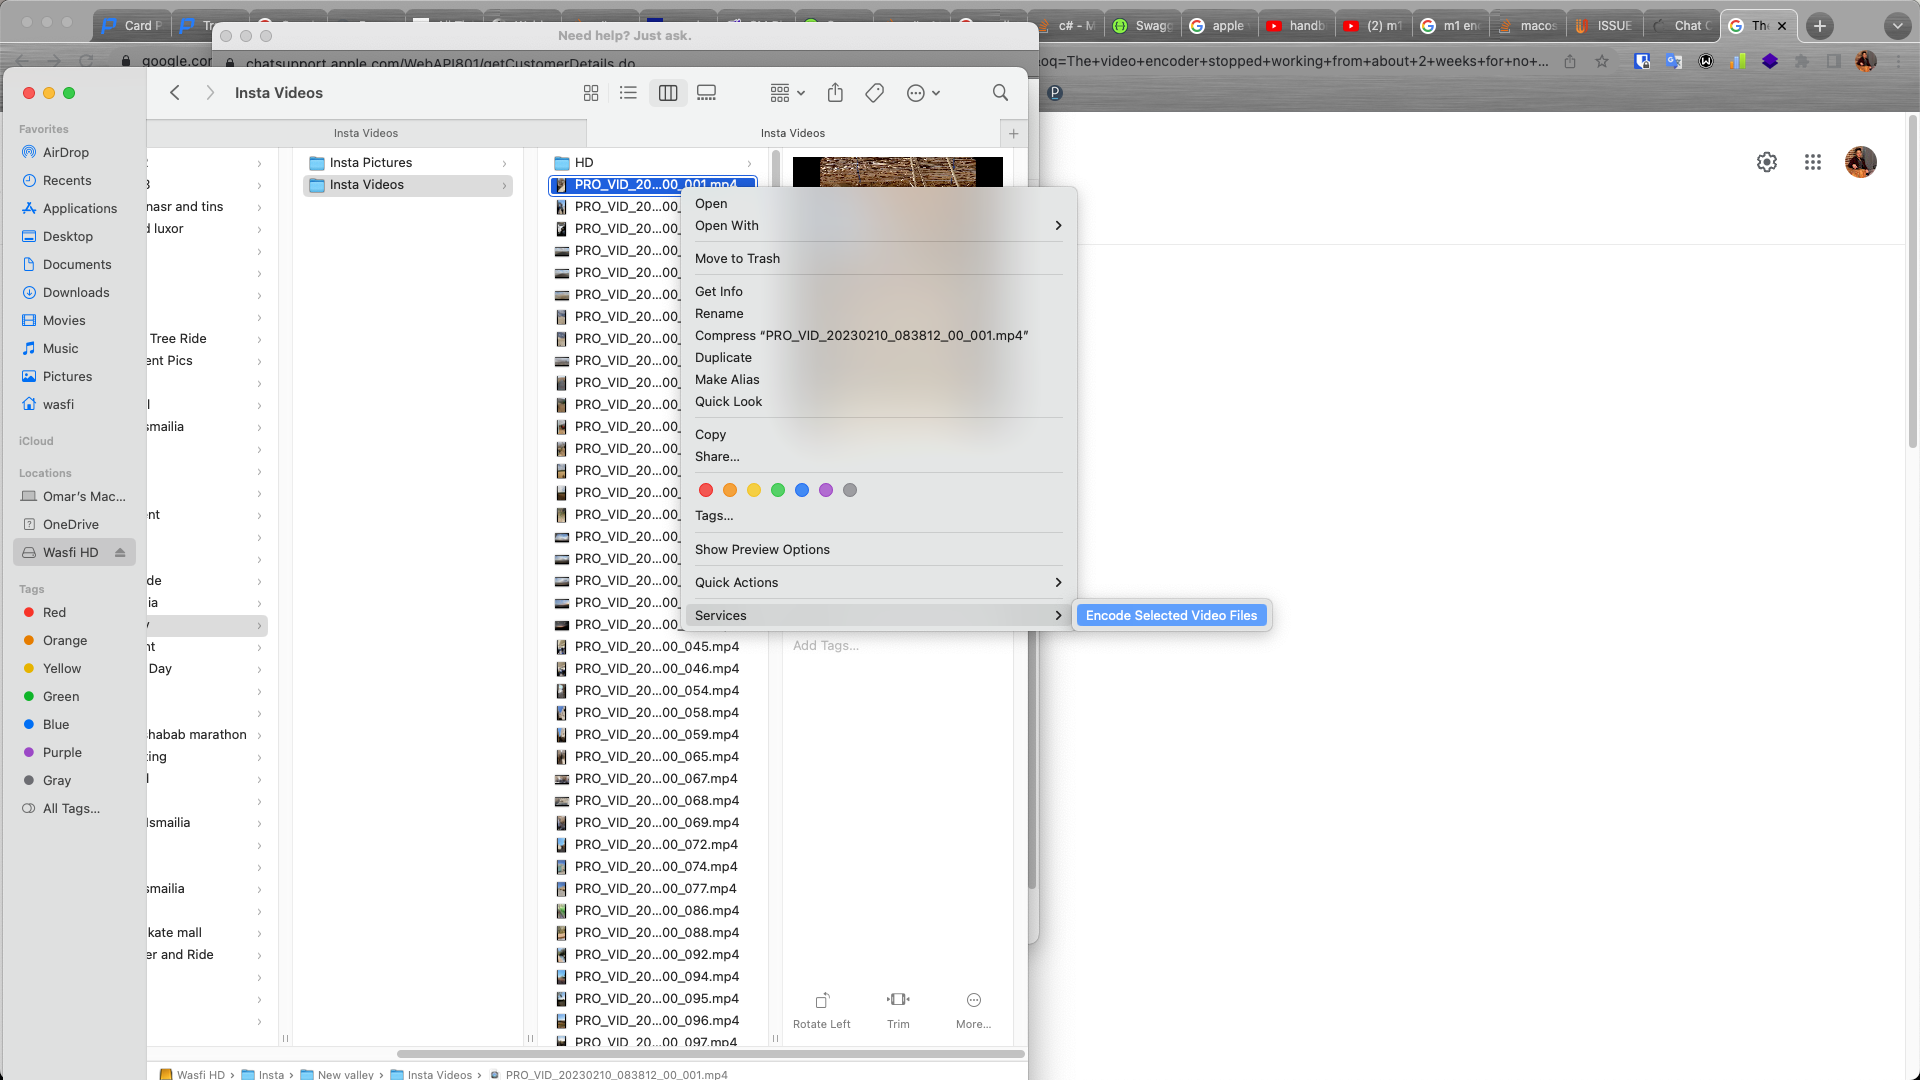Screen dimensions: 1920x1080
Task: Click Encode Selected Video Files
Action: tap(1171, 615)
